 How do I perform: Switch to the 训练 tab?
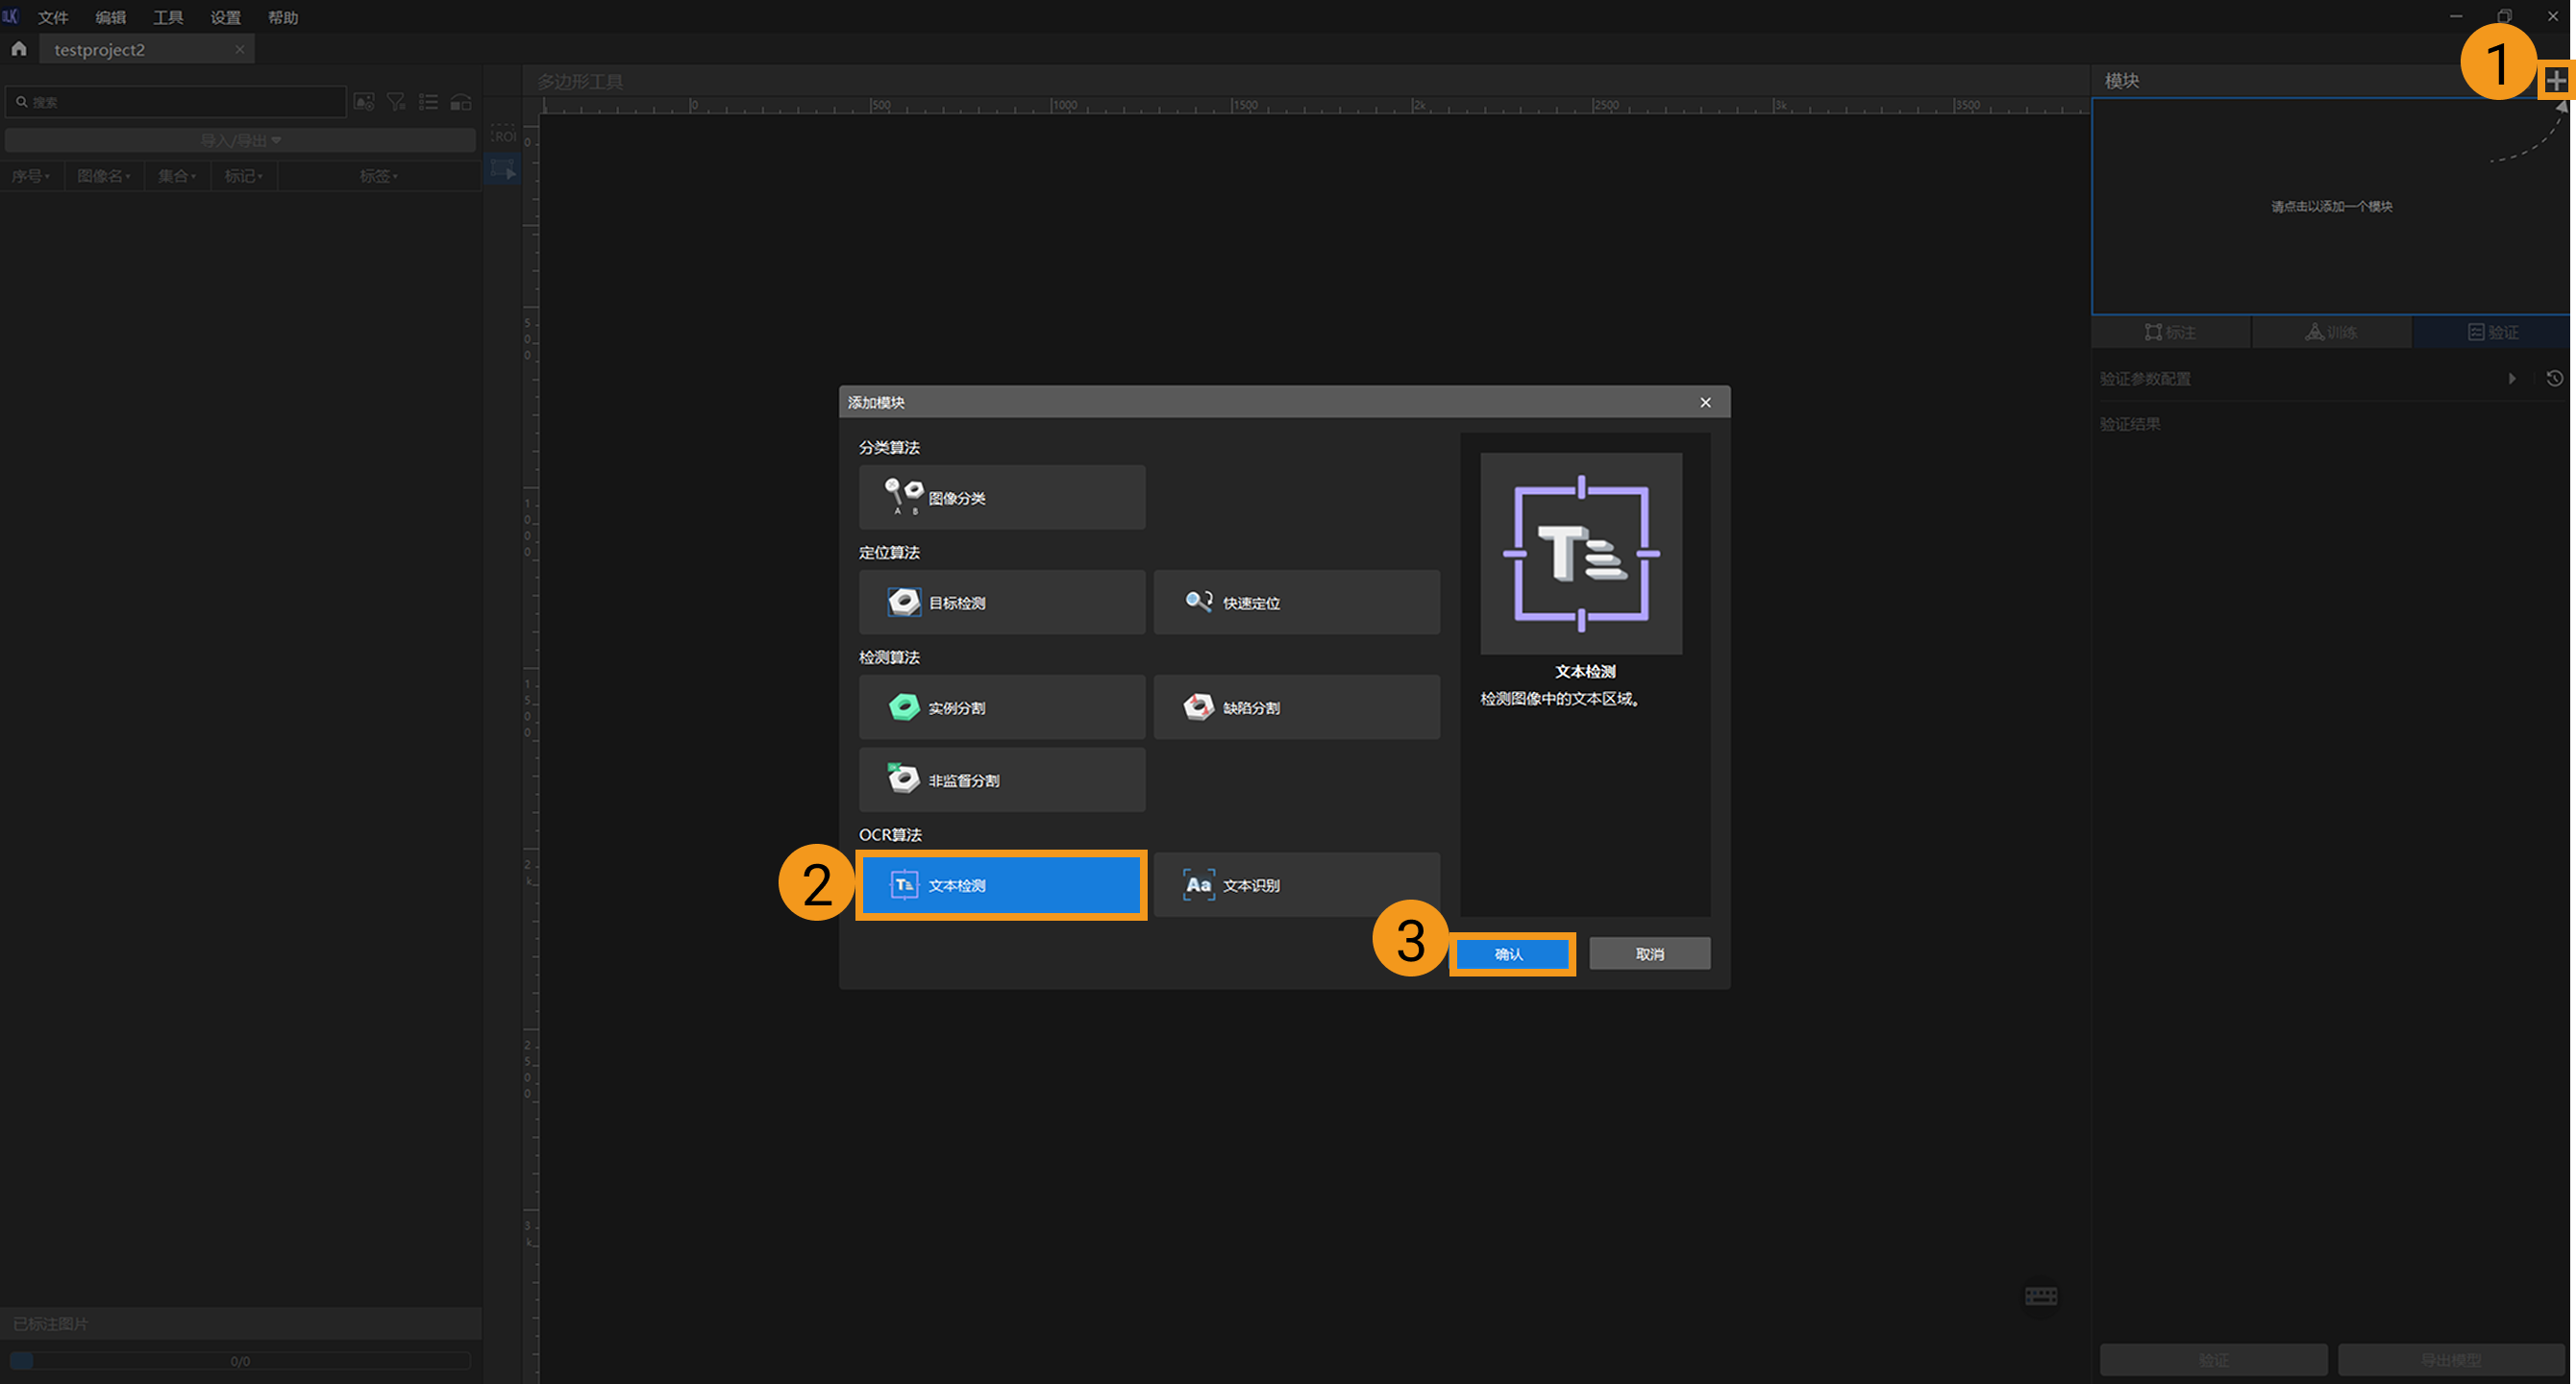click(2331, 332)
